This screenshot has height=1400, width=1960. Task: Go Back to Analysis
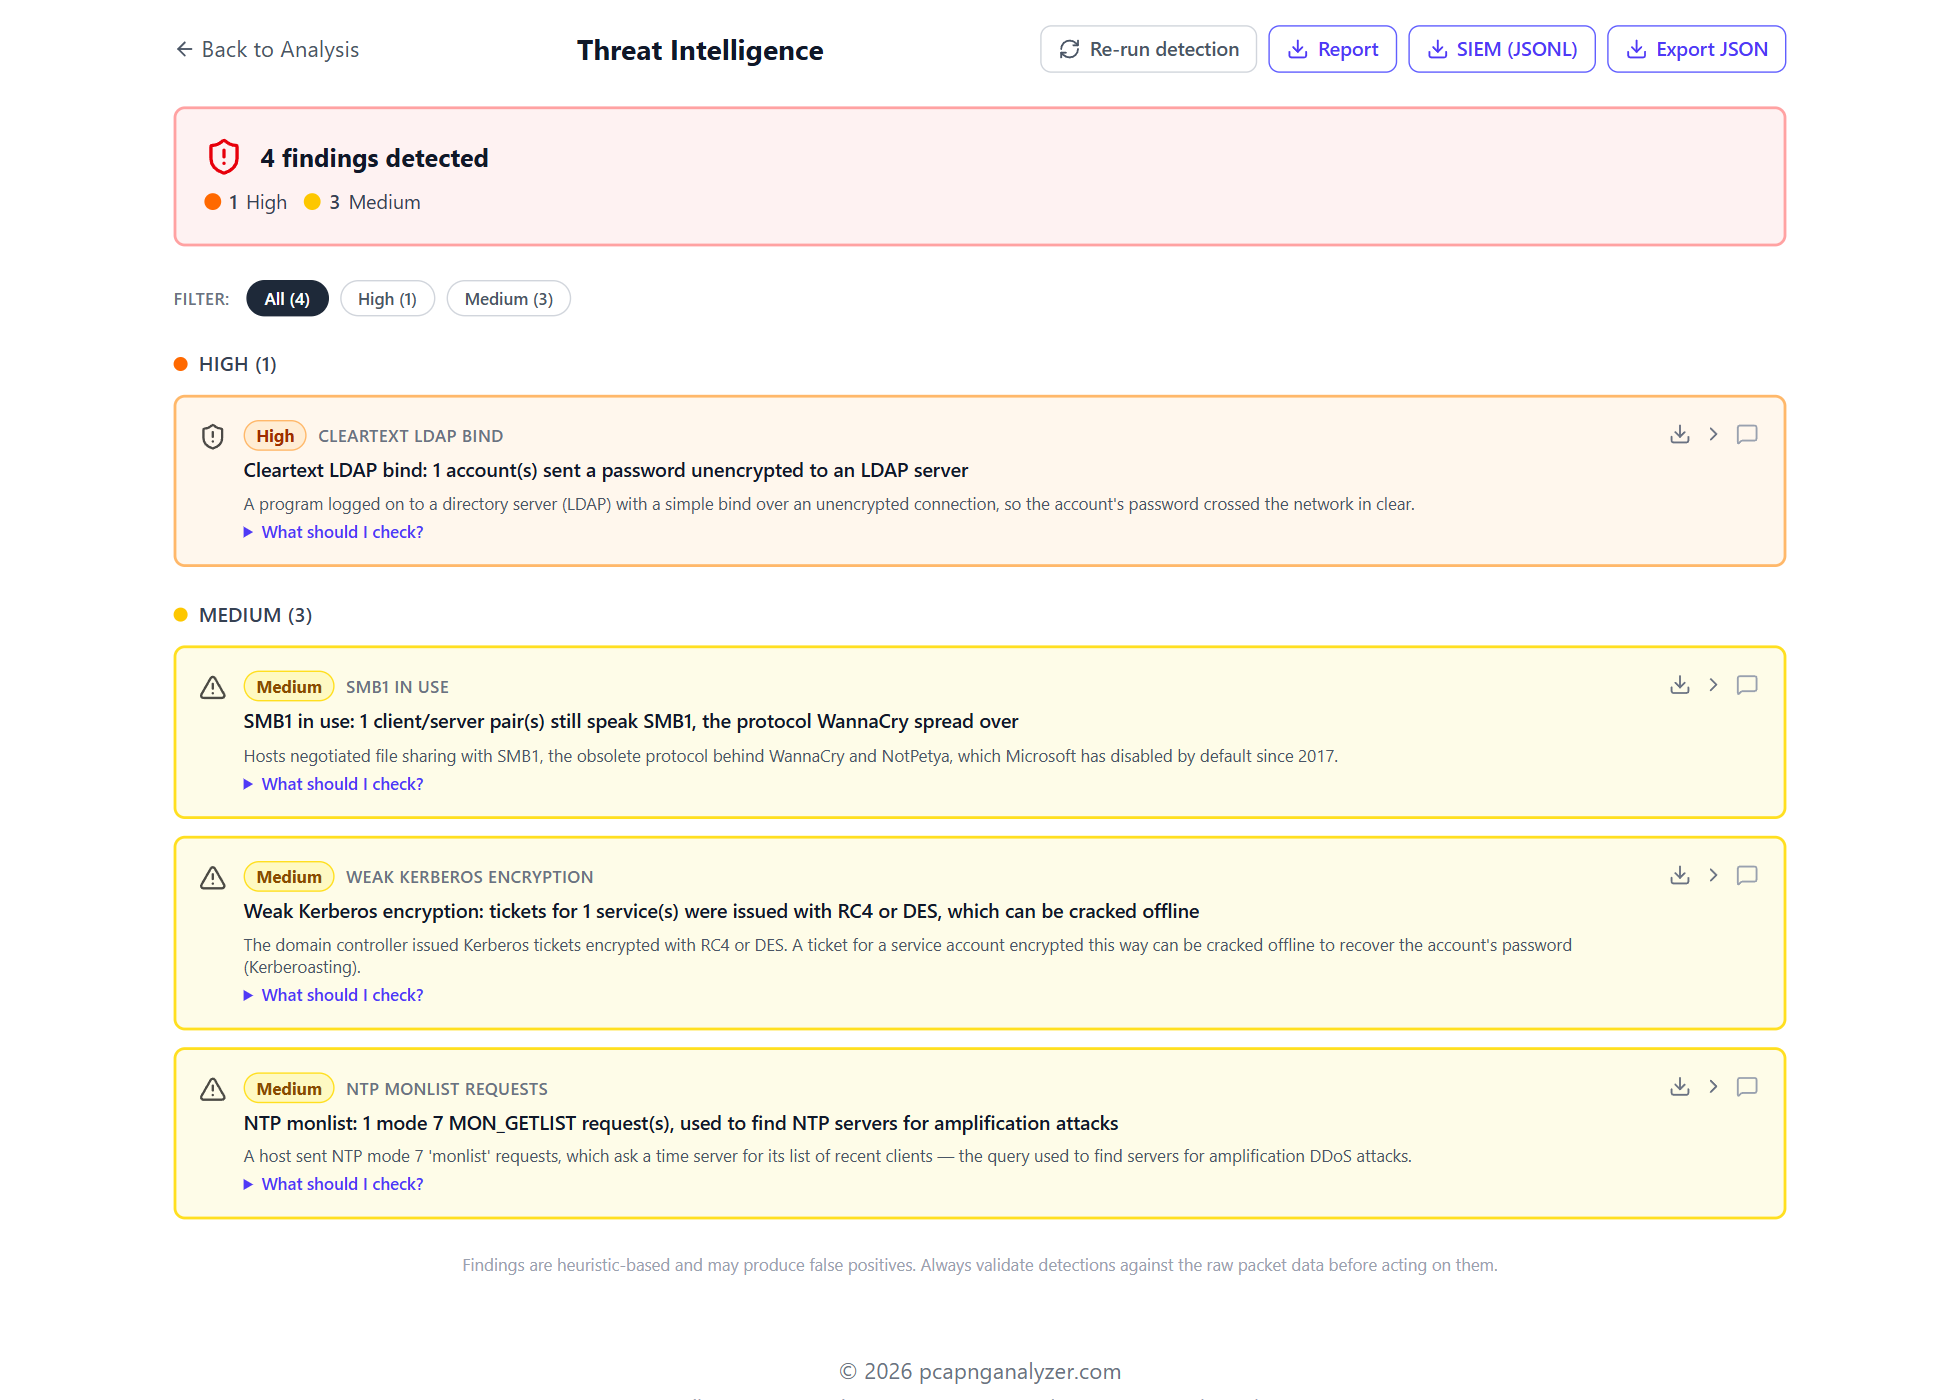(x=267, y=49)
